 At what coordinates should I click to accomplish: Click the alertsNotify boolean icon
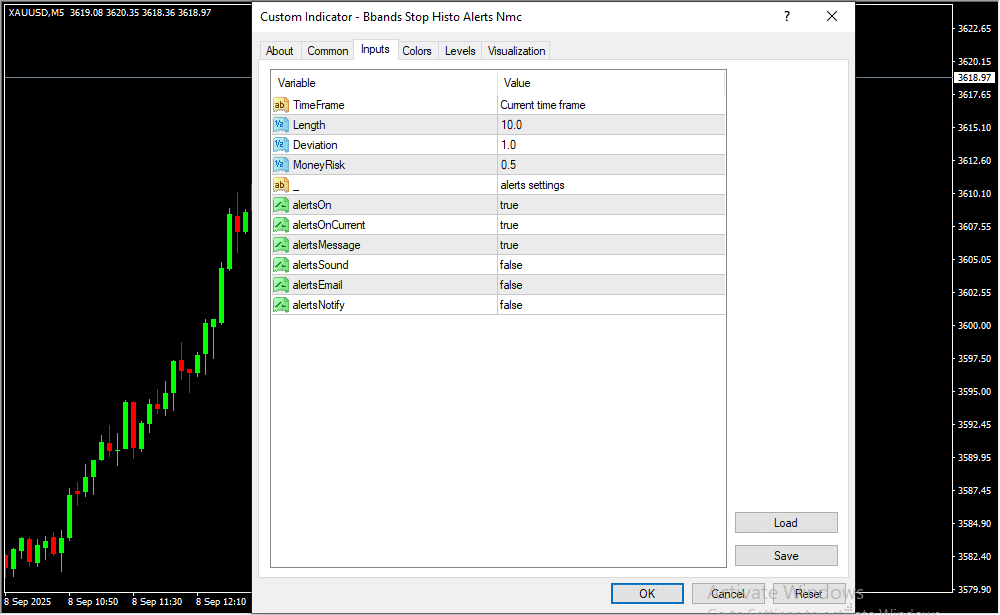click(281, 305)
